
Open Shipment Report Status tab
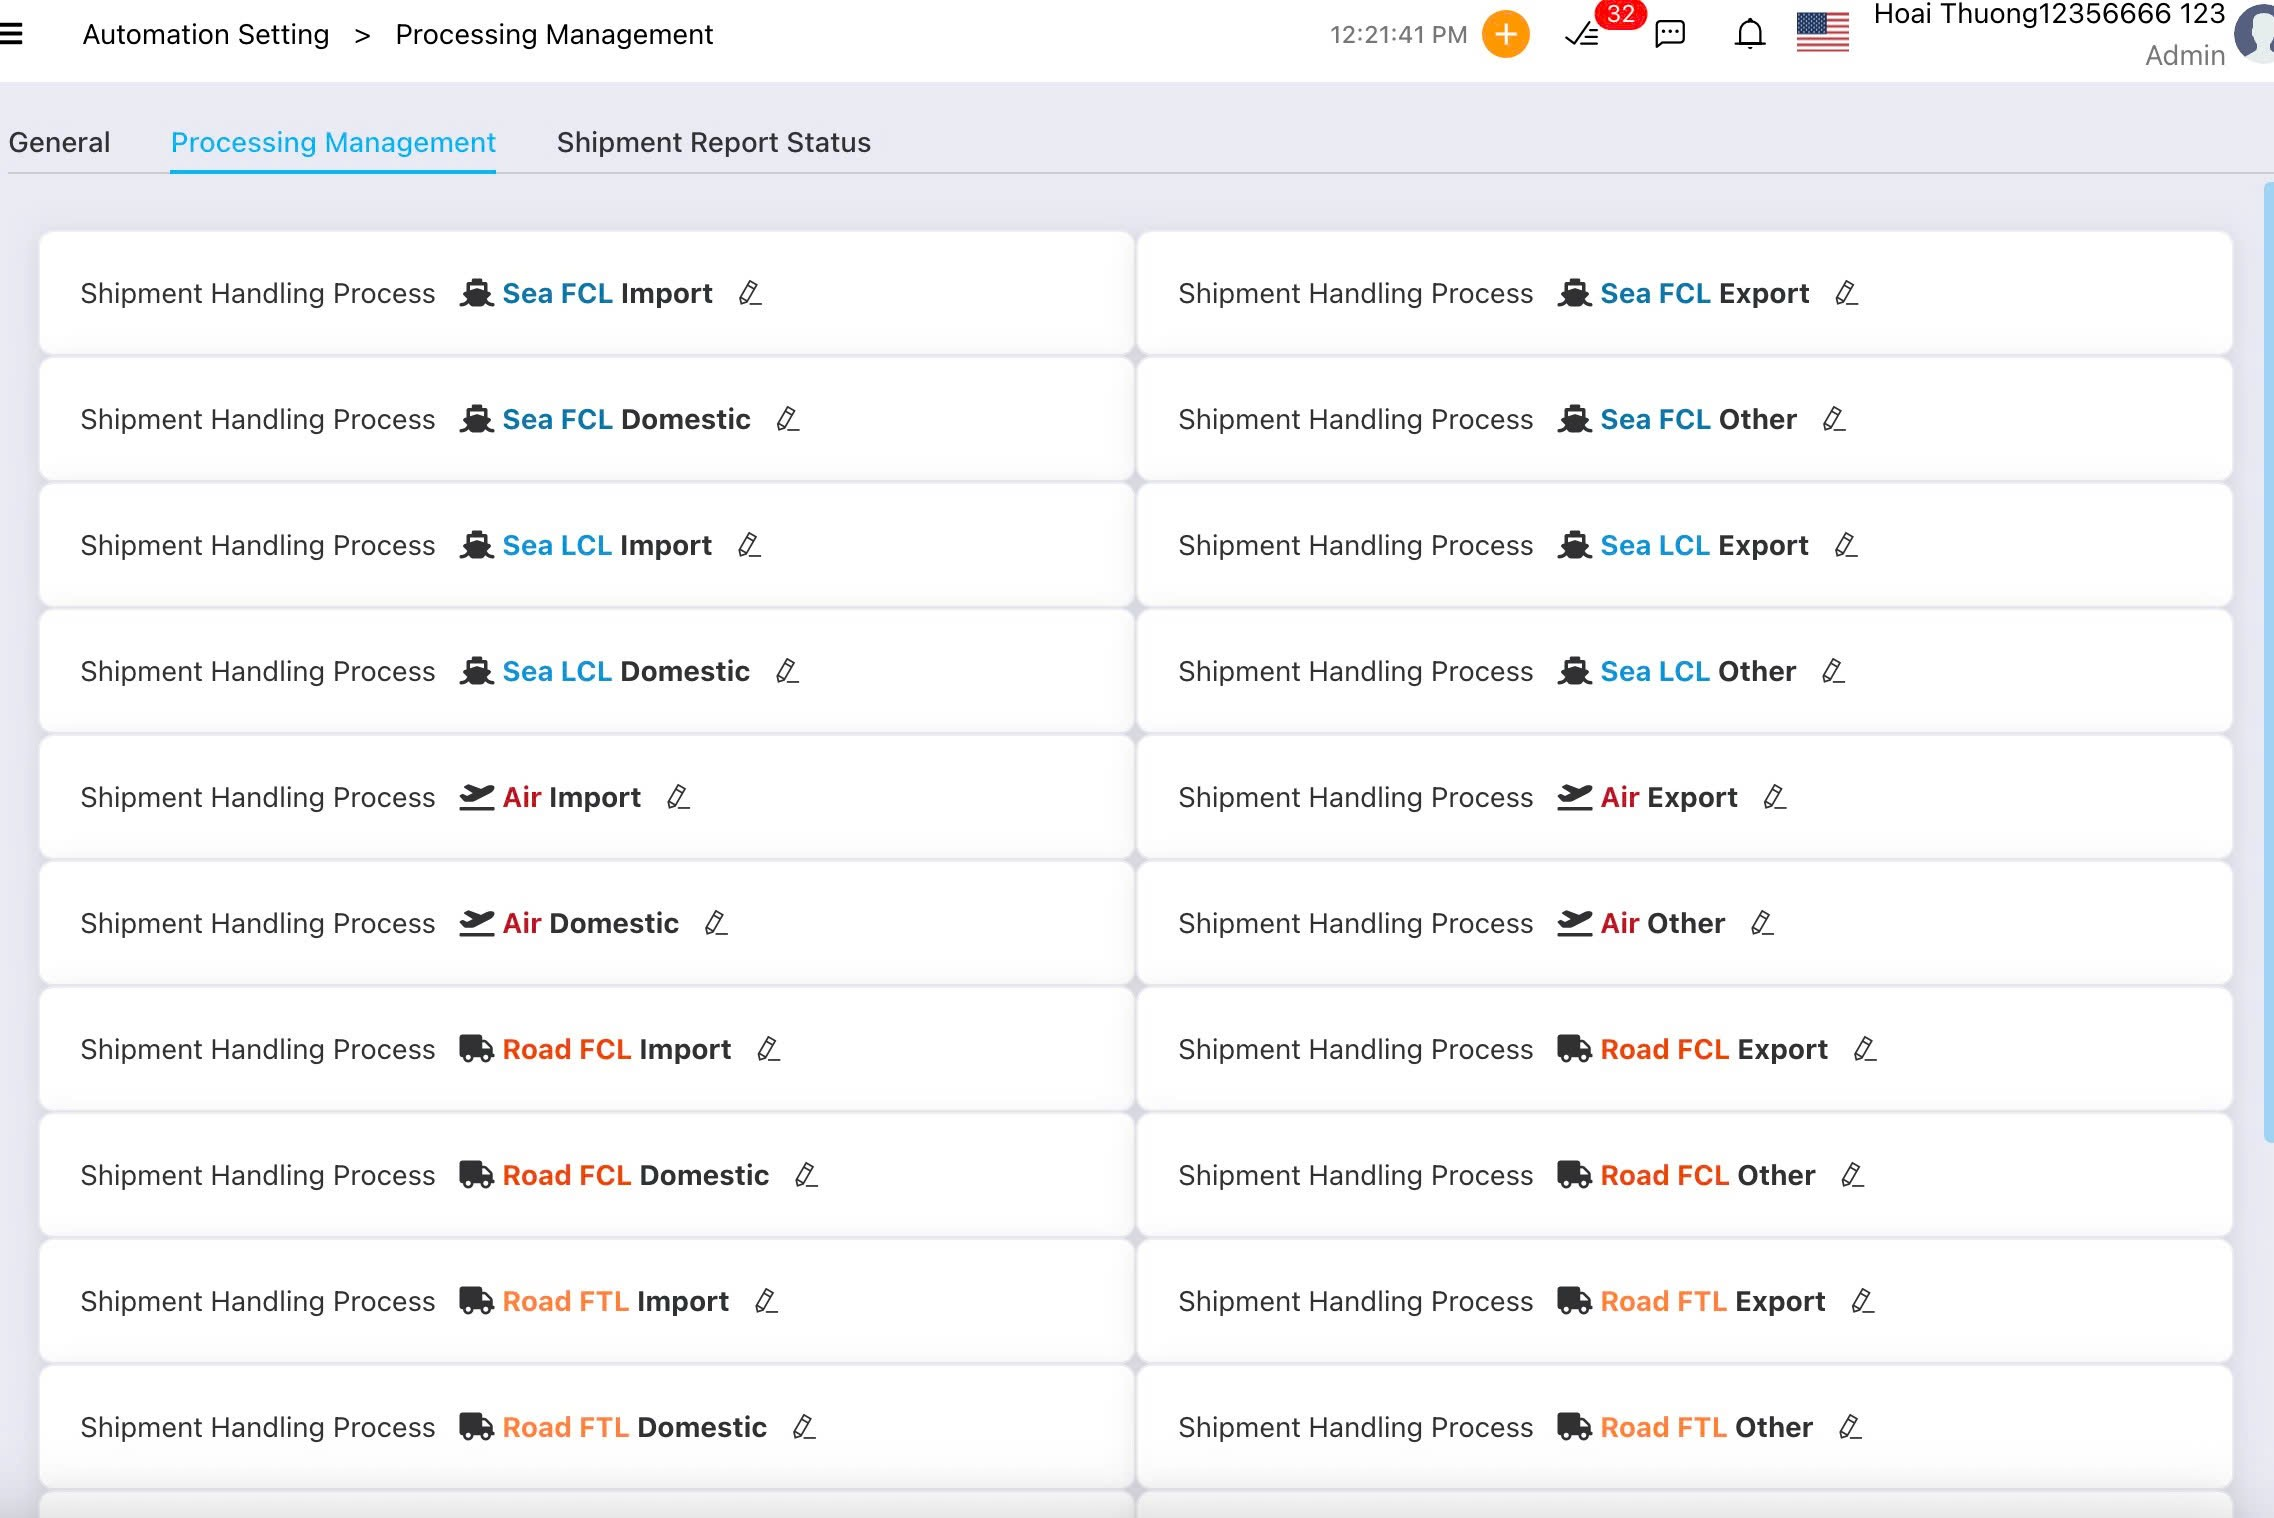tap(713, 142)
